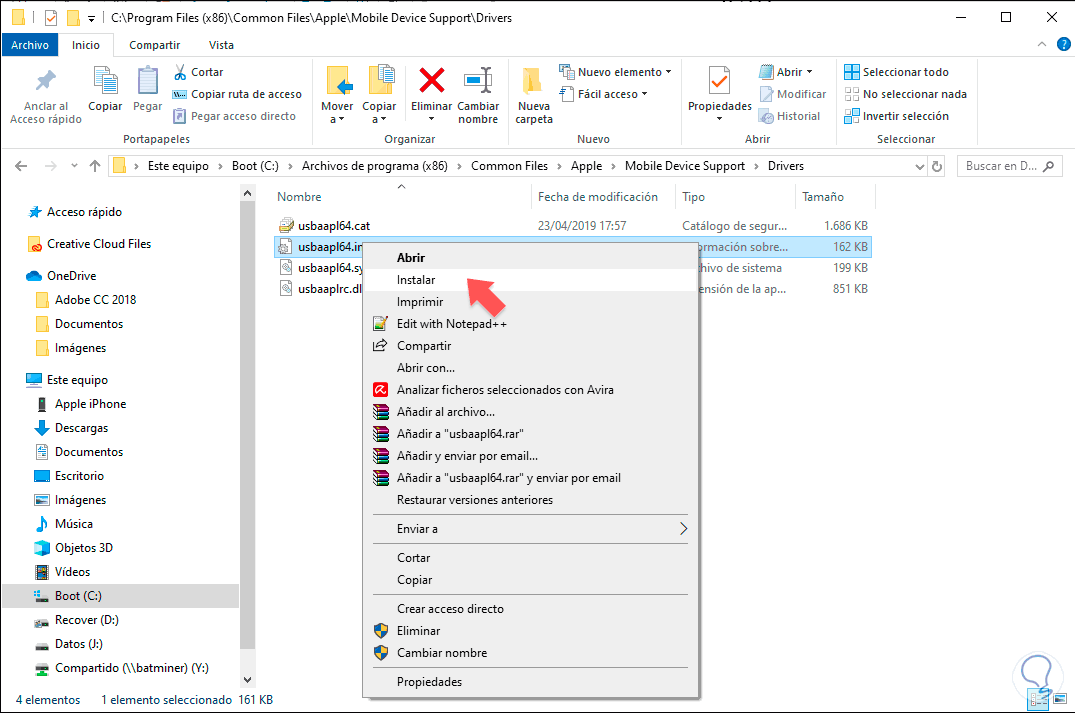Open the Copiar a dropdown
1075x713 pixels.
click(x=378, y=112)
